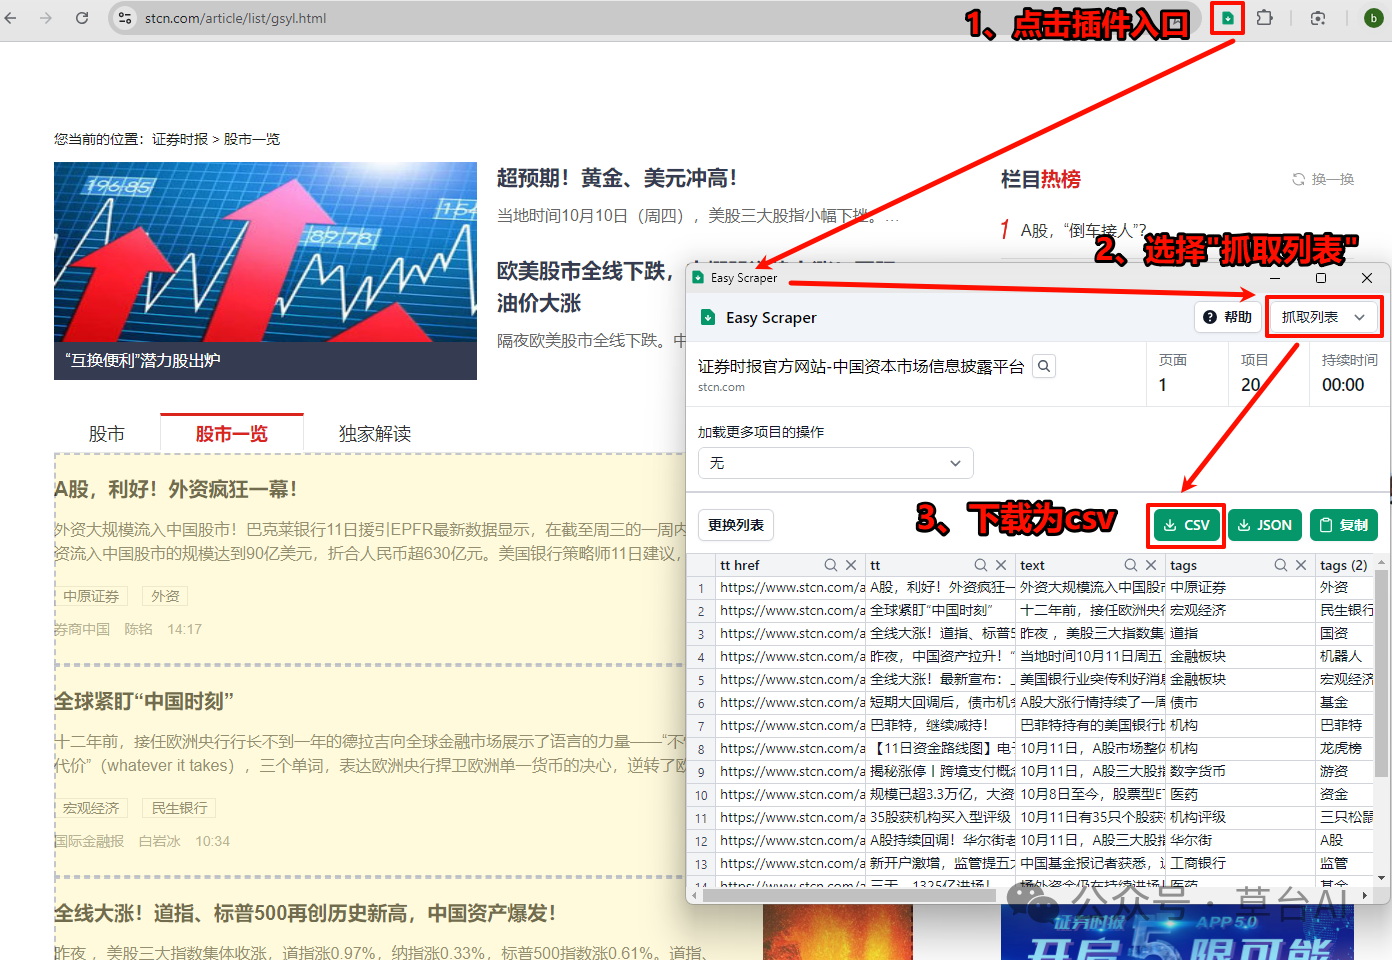Open the 独家解读 tab
Screen dimensions: 1392x960
coord(375,434)
